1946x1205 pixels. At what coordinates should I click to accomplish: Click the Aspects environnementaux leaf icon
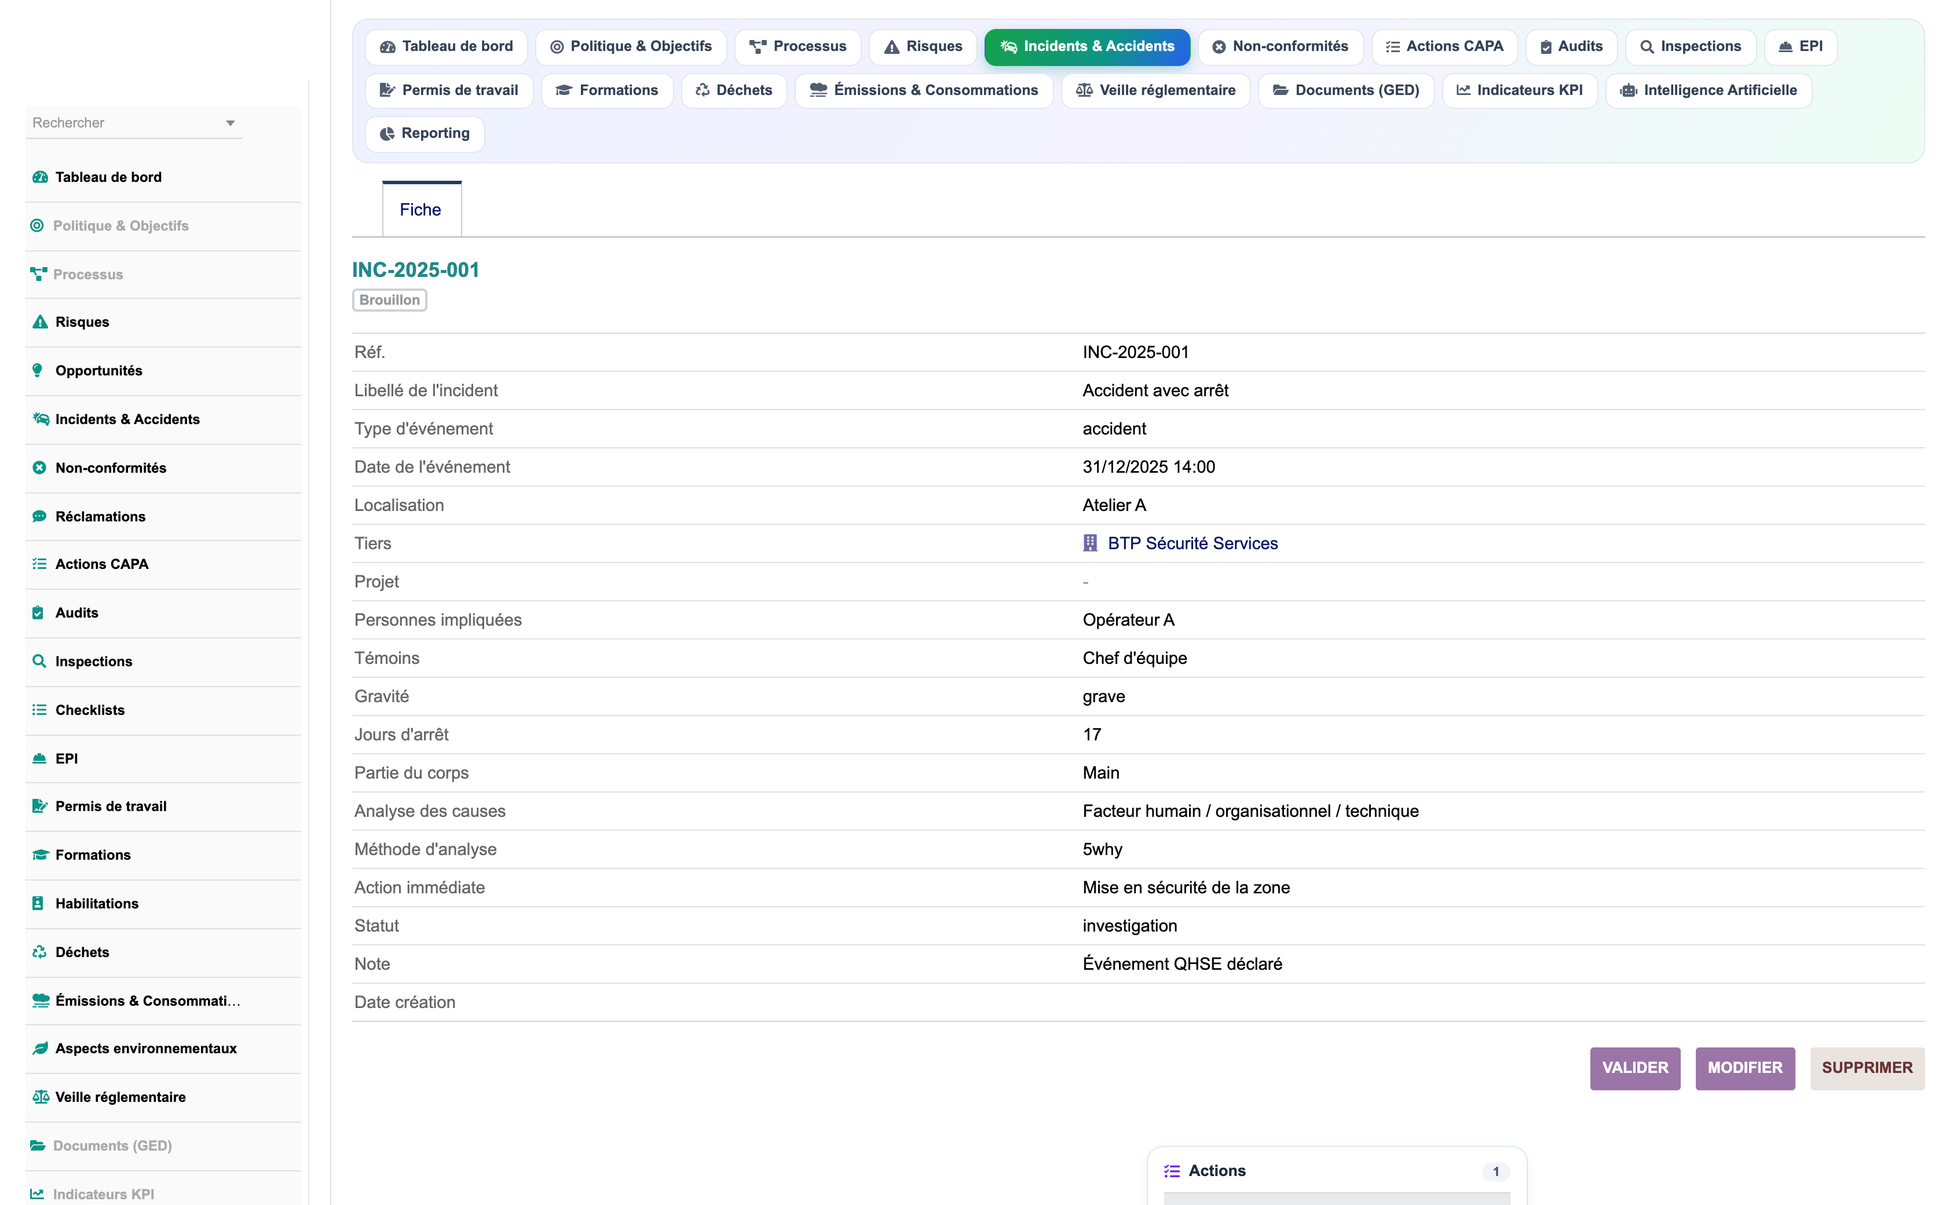point(40,1049)
